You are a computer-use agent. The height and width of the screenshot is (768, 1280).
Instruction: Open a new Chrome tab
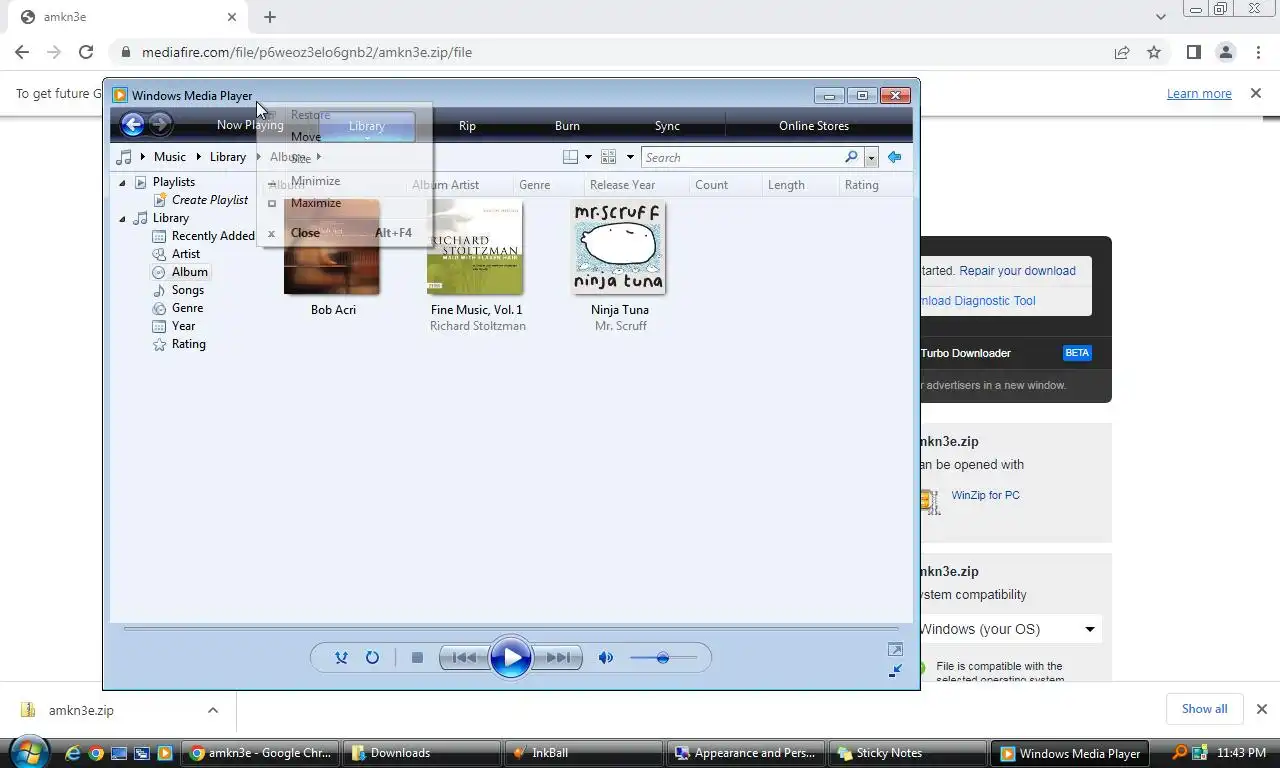[x=270, y=17]
